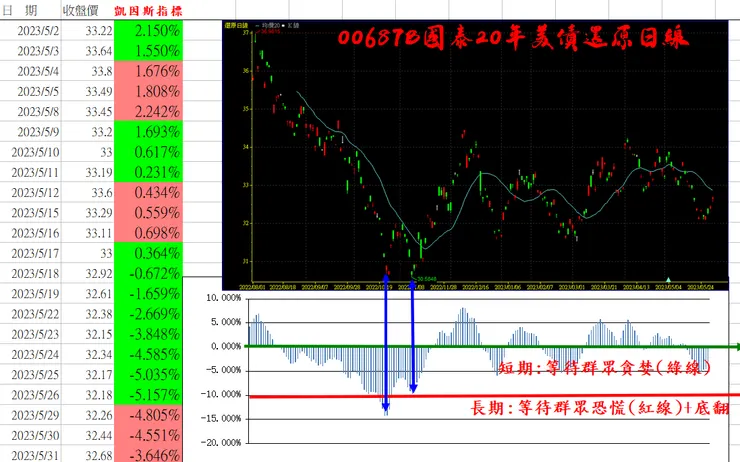Select closing price 33.6 cell
740x462 pixels.
click(87, 193)
